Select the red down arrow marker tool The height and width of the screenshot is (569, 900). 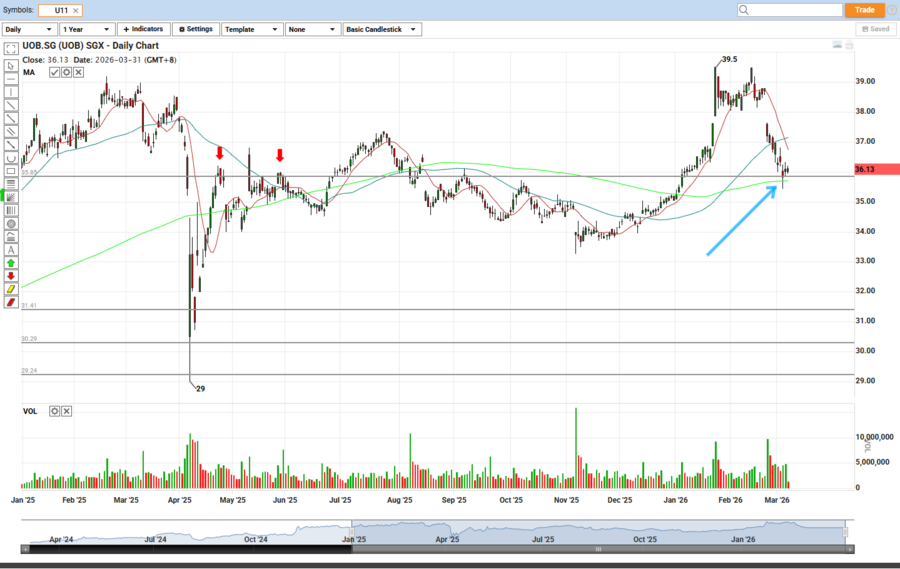[11, 275]
